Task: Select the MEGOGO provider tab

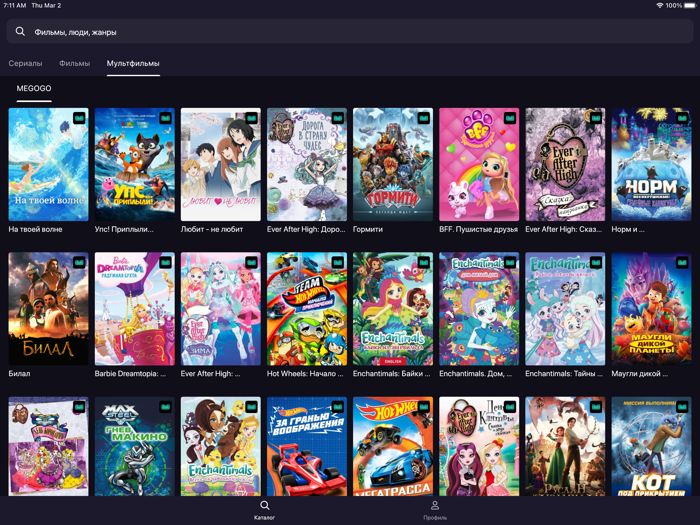Action: point(34,88)
